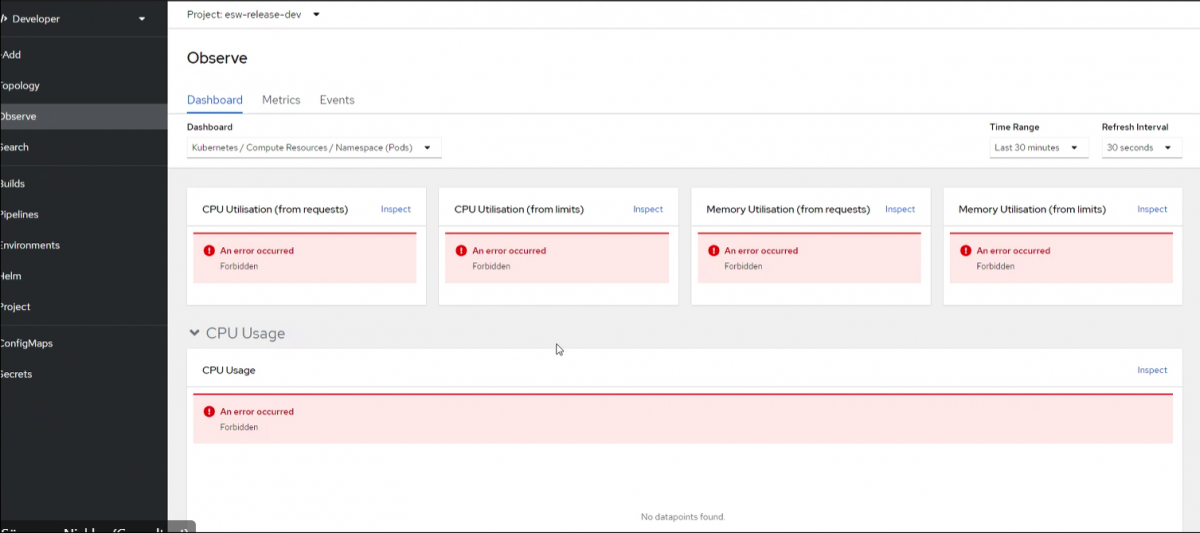Click the error icon in CPU Usage panel
Screen dimensions: 1200x533
coord(209,412)
